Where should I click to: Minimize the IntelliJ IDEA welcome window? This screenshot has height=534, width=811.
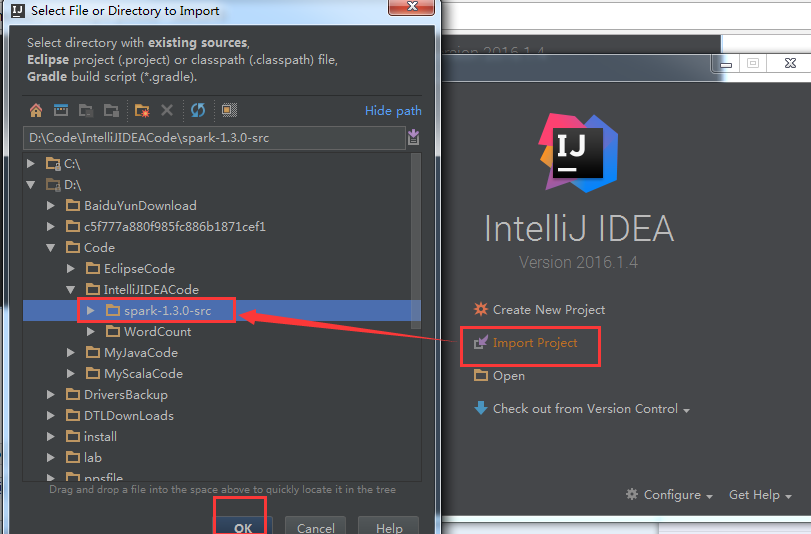coord(726,64)
